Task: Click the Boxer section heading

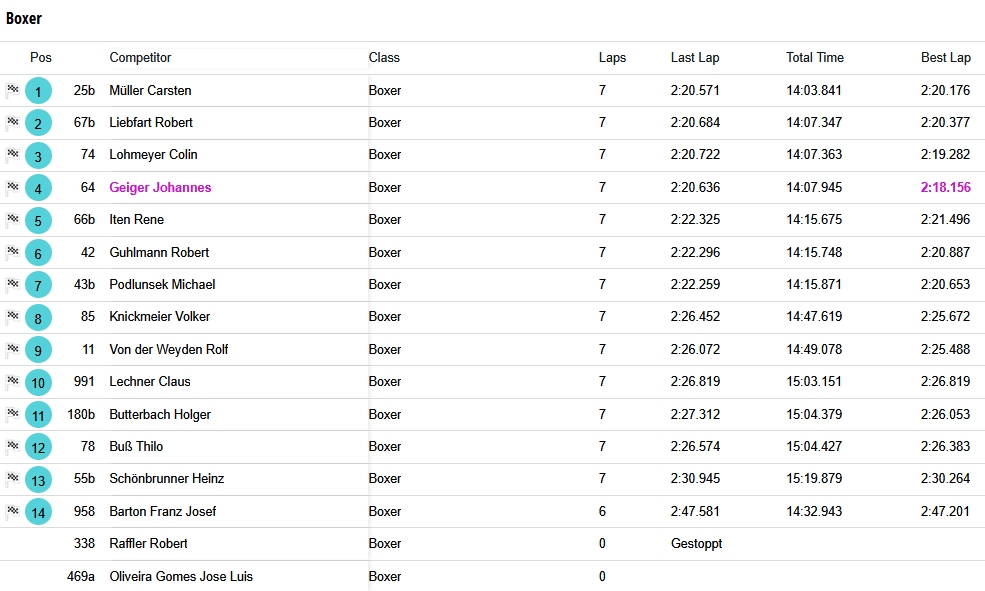Action: click(x=24, y=18)
